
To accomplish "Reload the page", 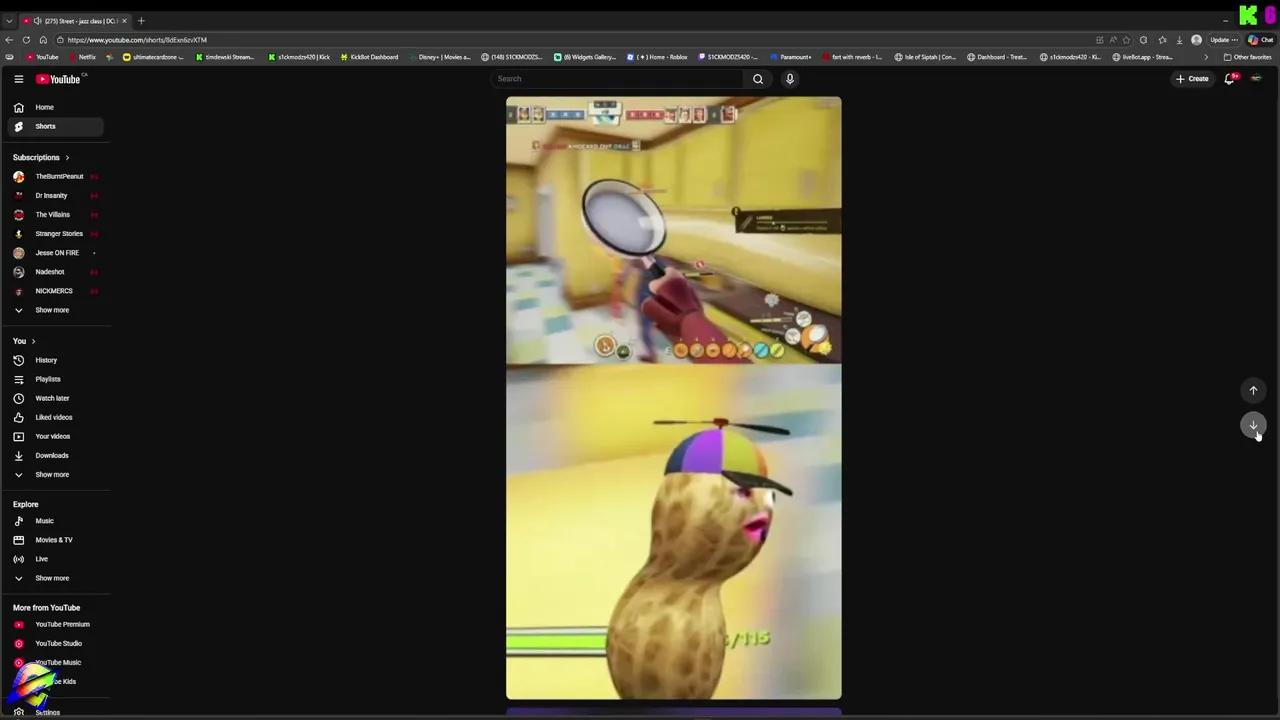I will click(25, 40).
